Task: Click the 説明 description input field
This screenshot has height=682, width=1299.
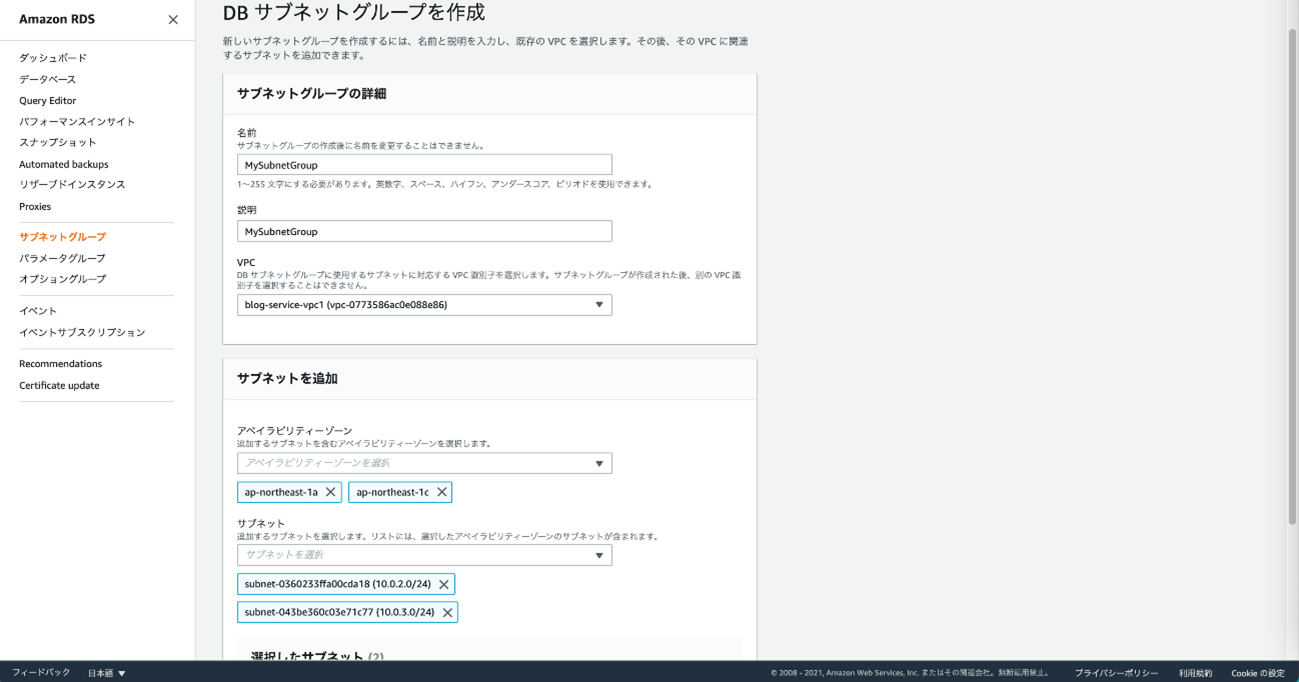Action: tap(424, 231)
